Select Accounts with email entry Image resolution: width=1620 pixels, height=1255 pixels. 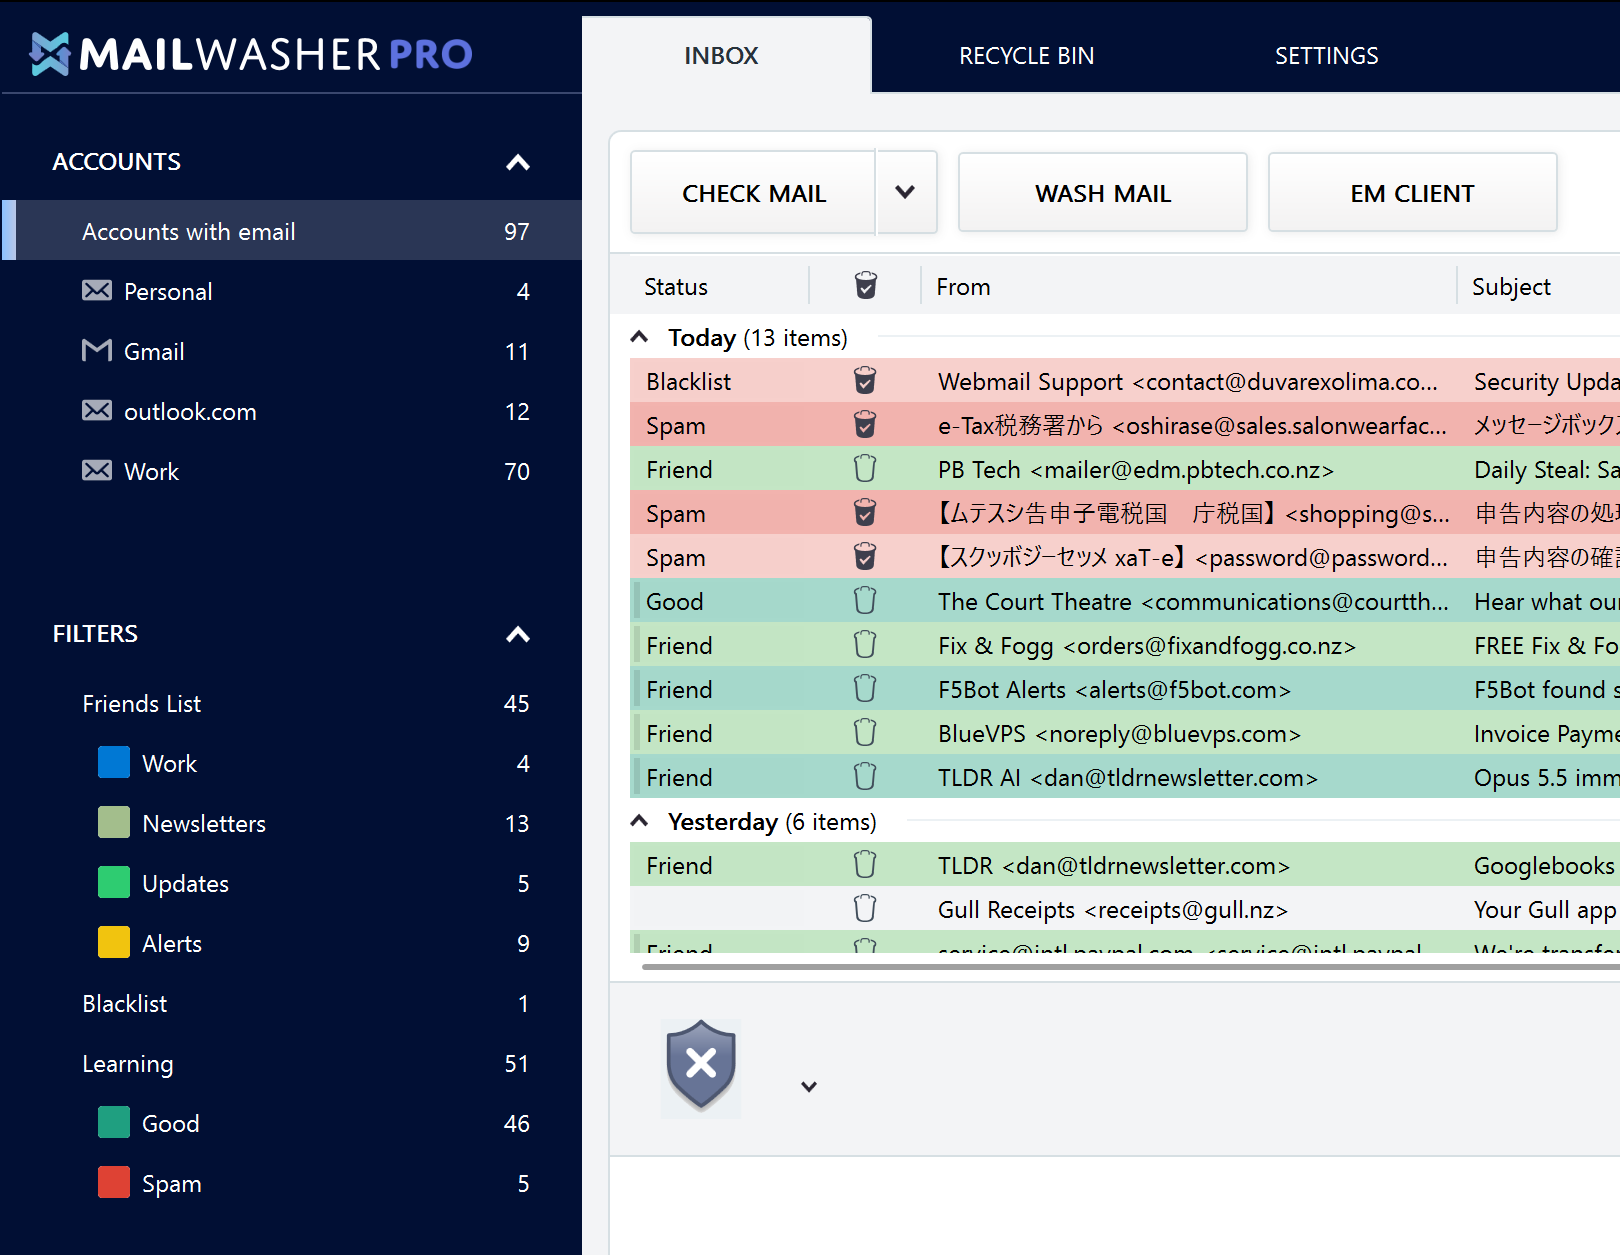(x=292, y=231)
